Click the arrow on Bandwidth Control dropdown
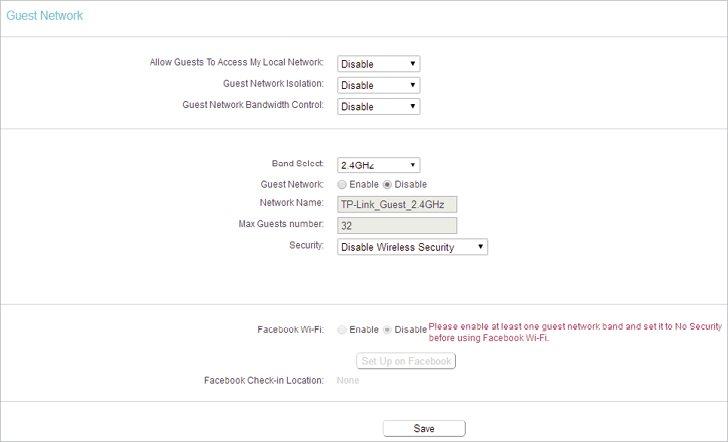Viewport: 728px width, 442px height. tap(412, 106)
